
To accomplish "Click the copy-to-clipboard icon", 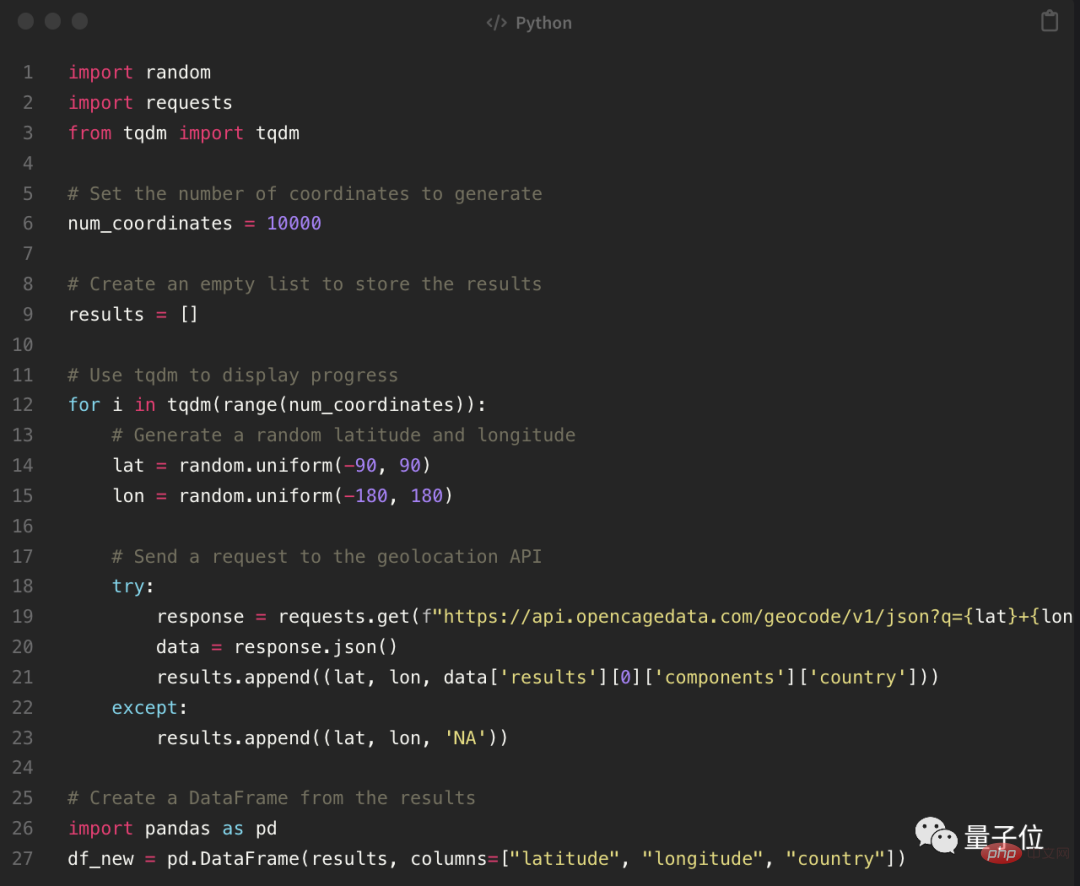I will (1049, 21).
